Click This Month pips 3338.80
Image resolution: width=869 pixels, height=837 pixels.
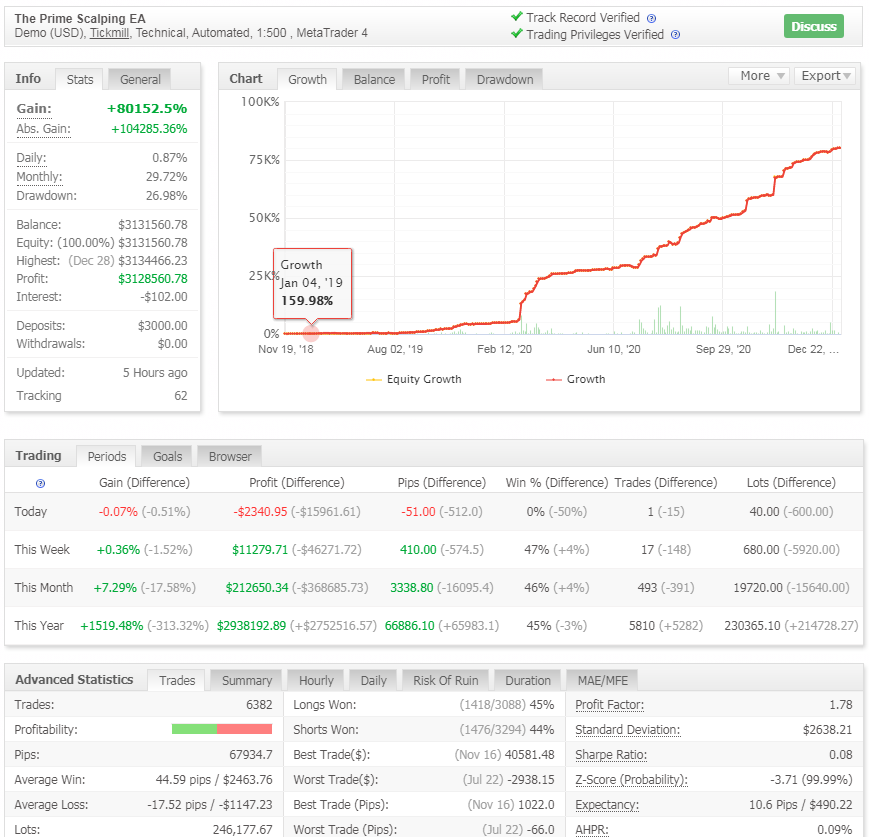point(412,588)
